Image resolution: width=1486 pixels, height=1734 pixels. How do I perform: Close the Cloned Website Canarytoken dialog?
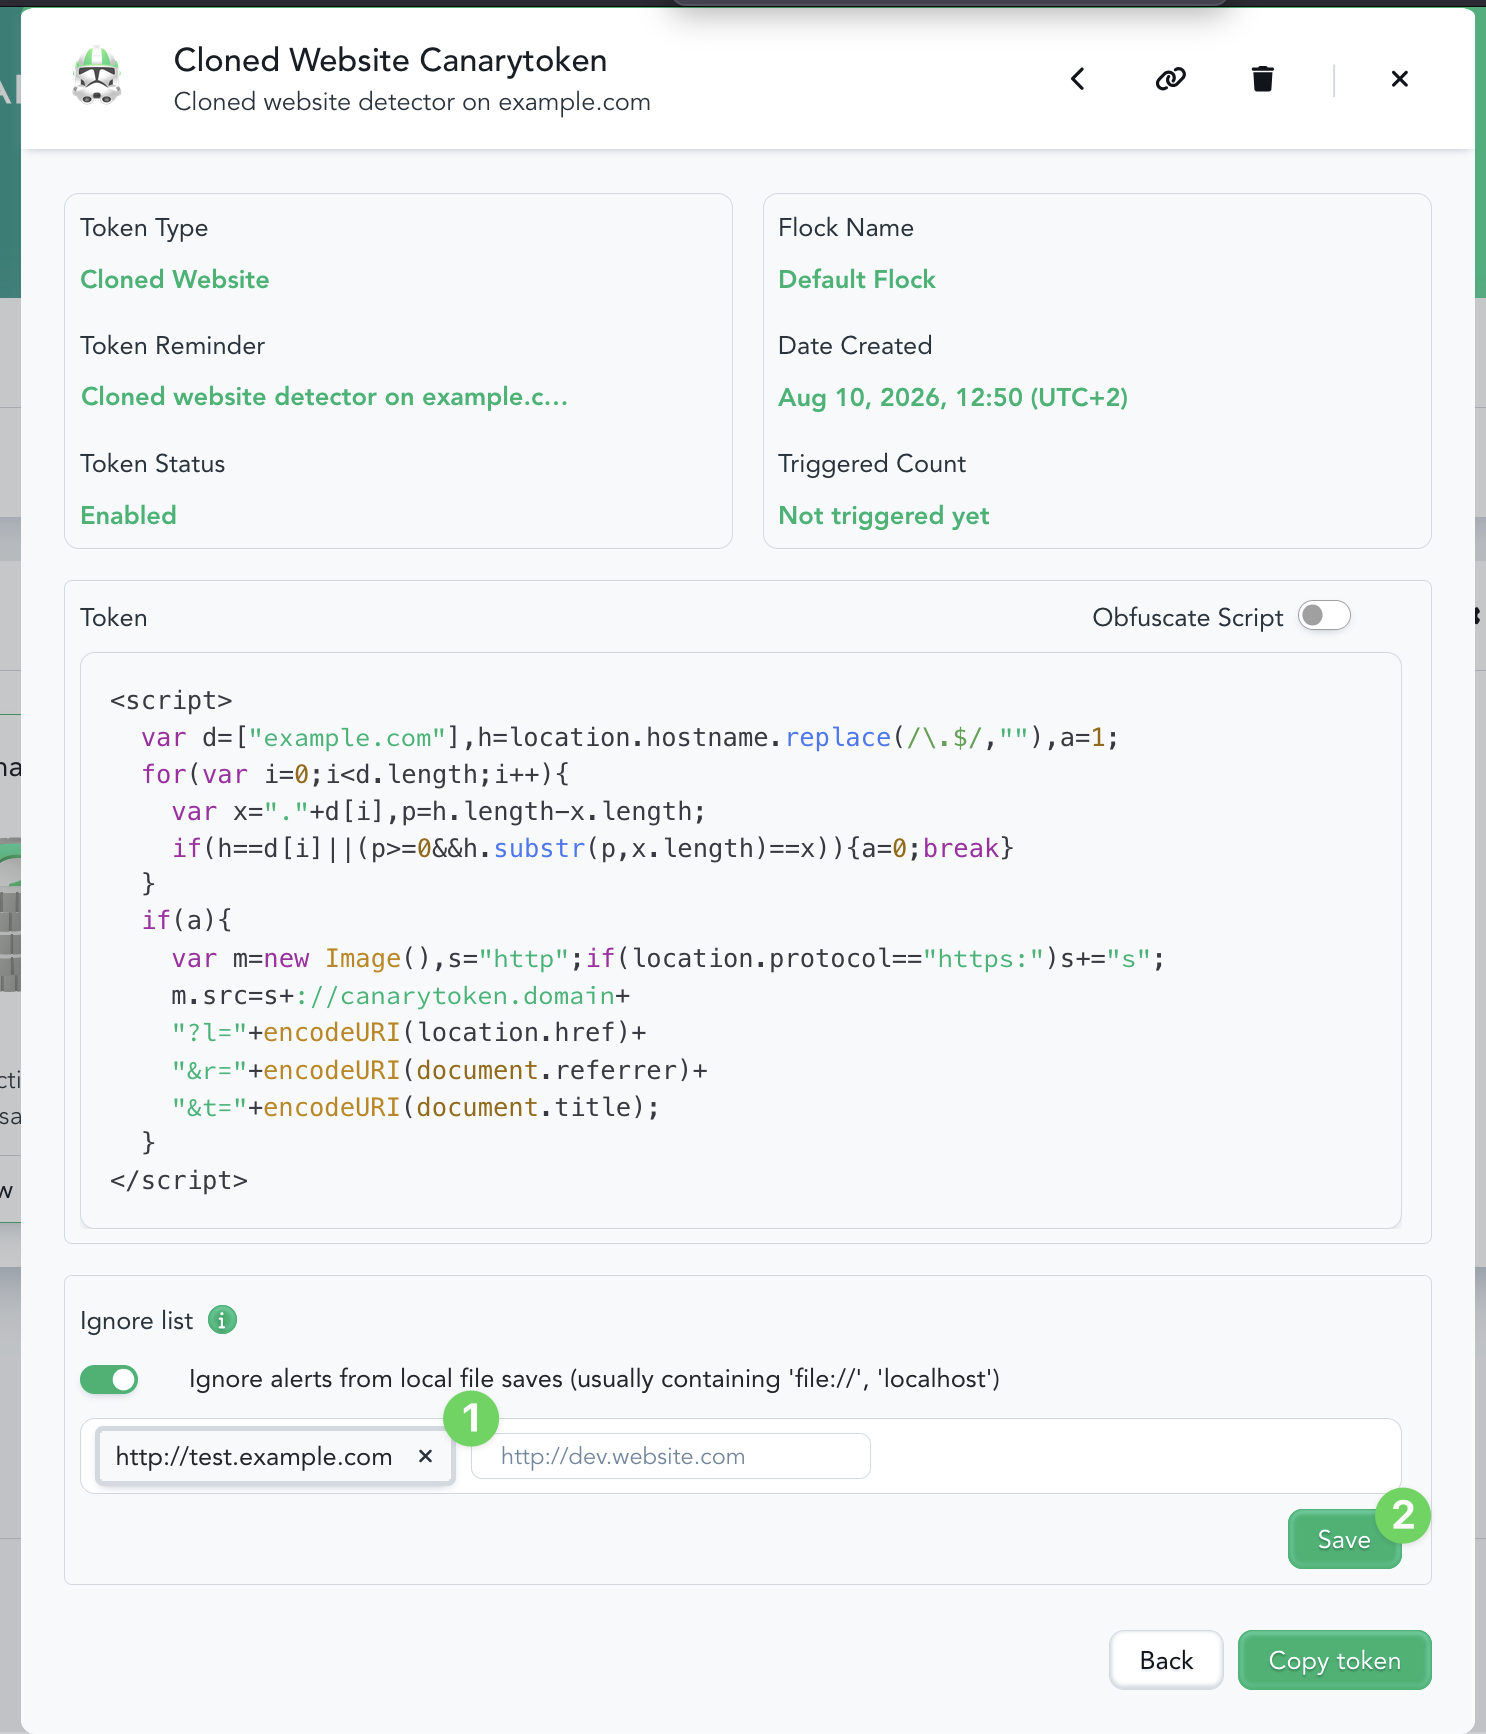tap(1400, 79)
